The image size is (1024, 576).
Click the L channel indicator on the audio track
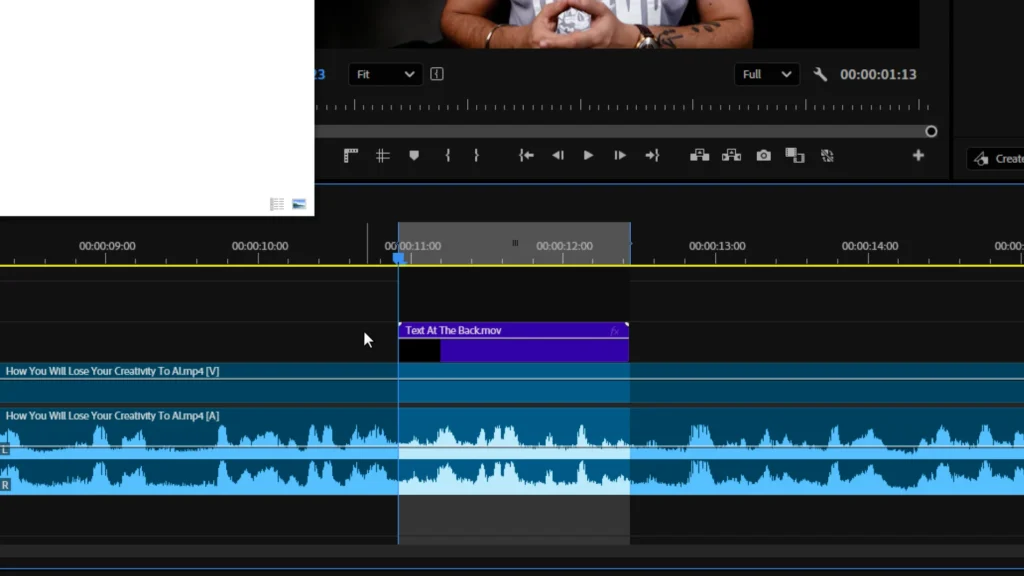5,449
